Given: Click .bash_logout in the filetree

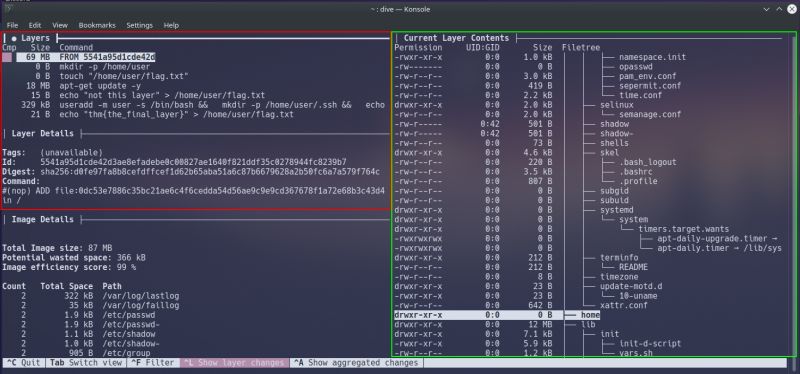Looking at the screenshot, I should [647, 162].
